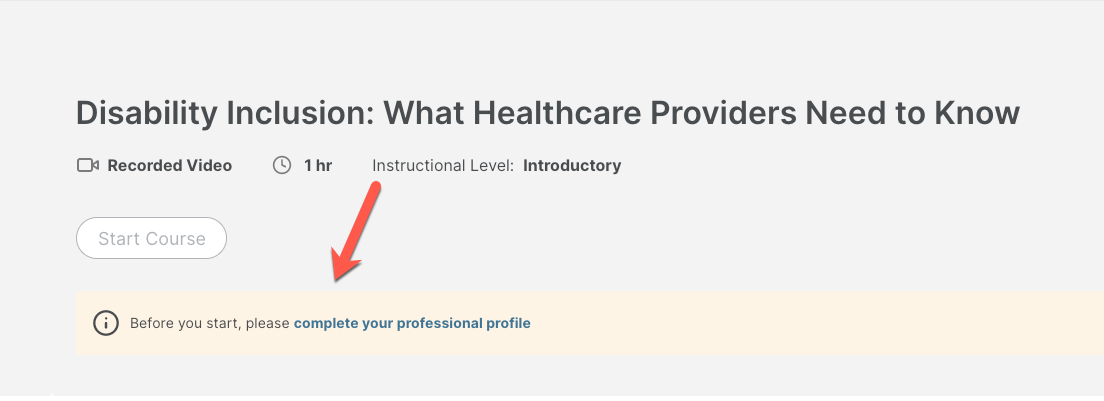This screenshot has width=1104, height=401.
Task: Select the Introductory level value
Action: (x=572, y=165)
